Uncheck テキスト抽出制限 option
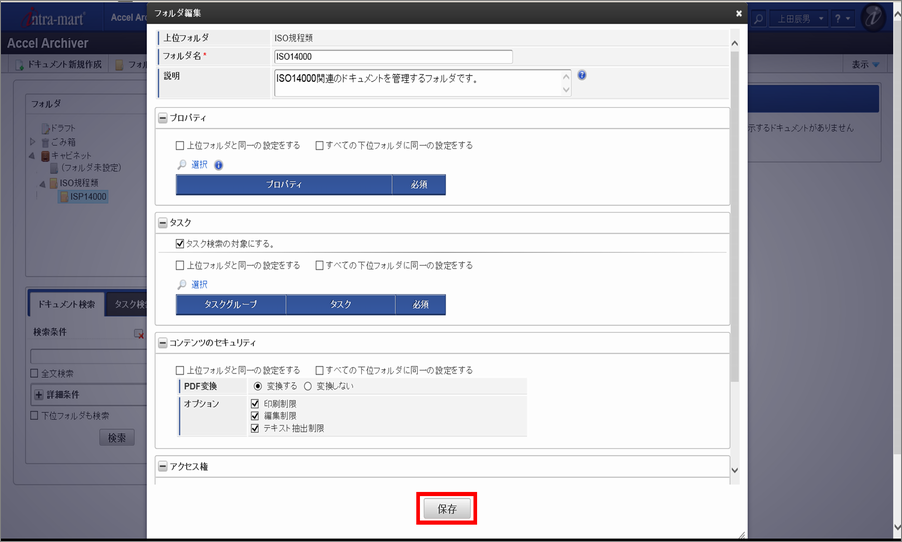 tap(255, 428)
